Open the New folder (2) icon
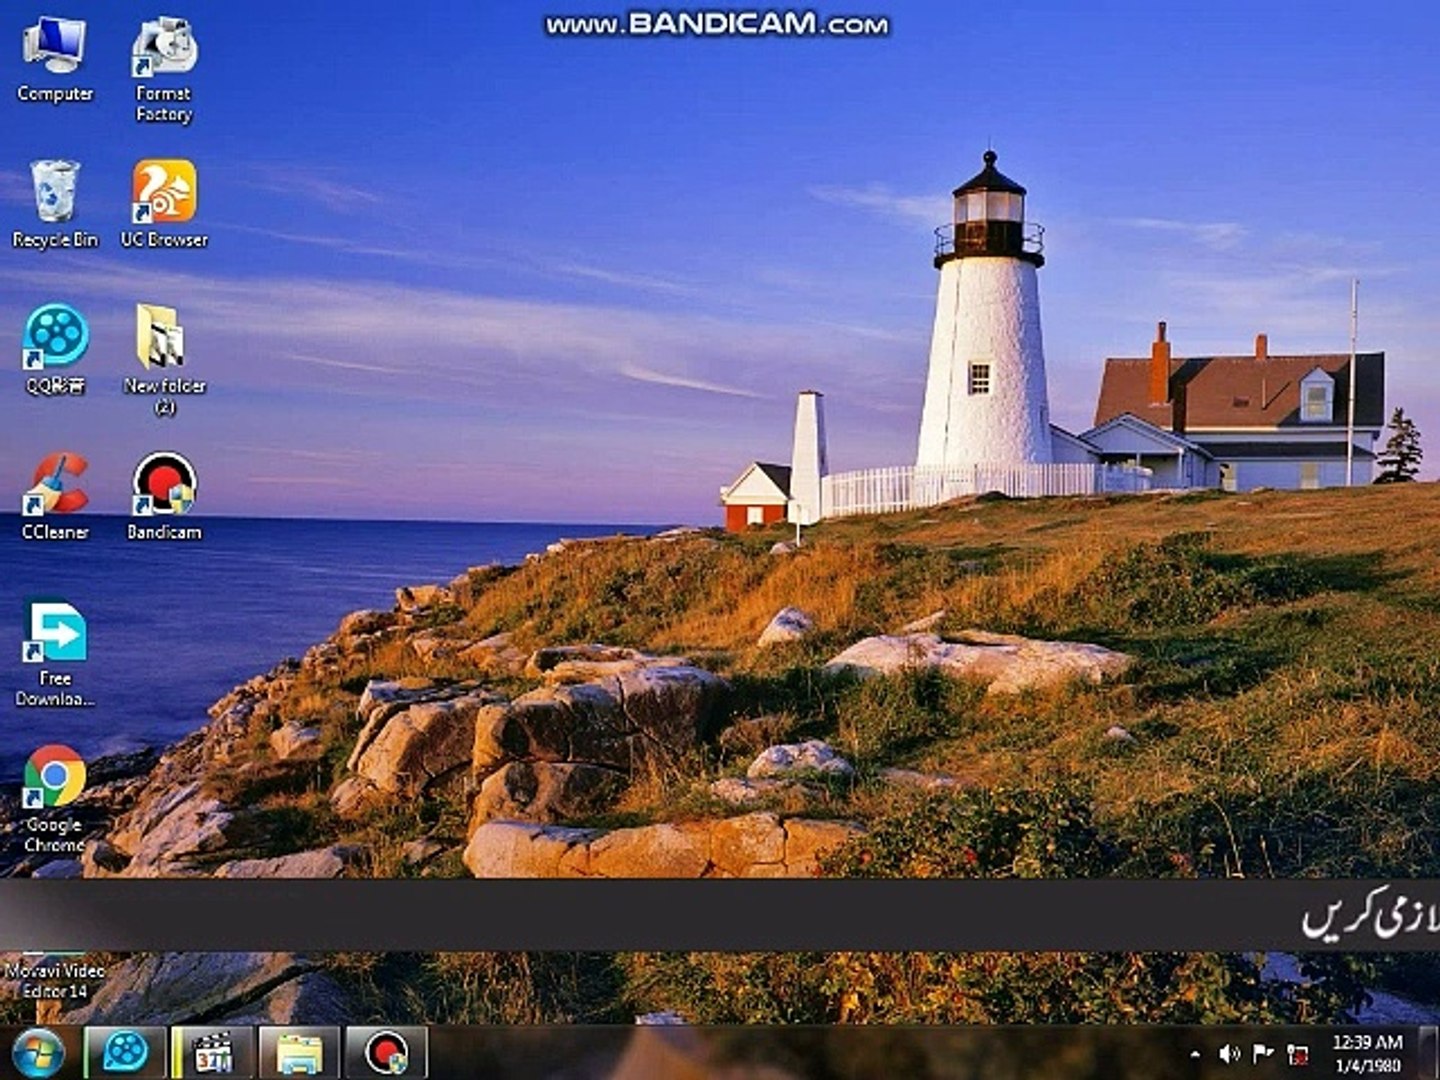This screenshot has height=1080, width=1440. (x=164, y=340)
